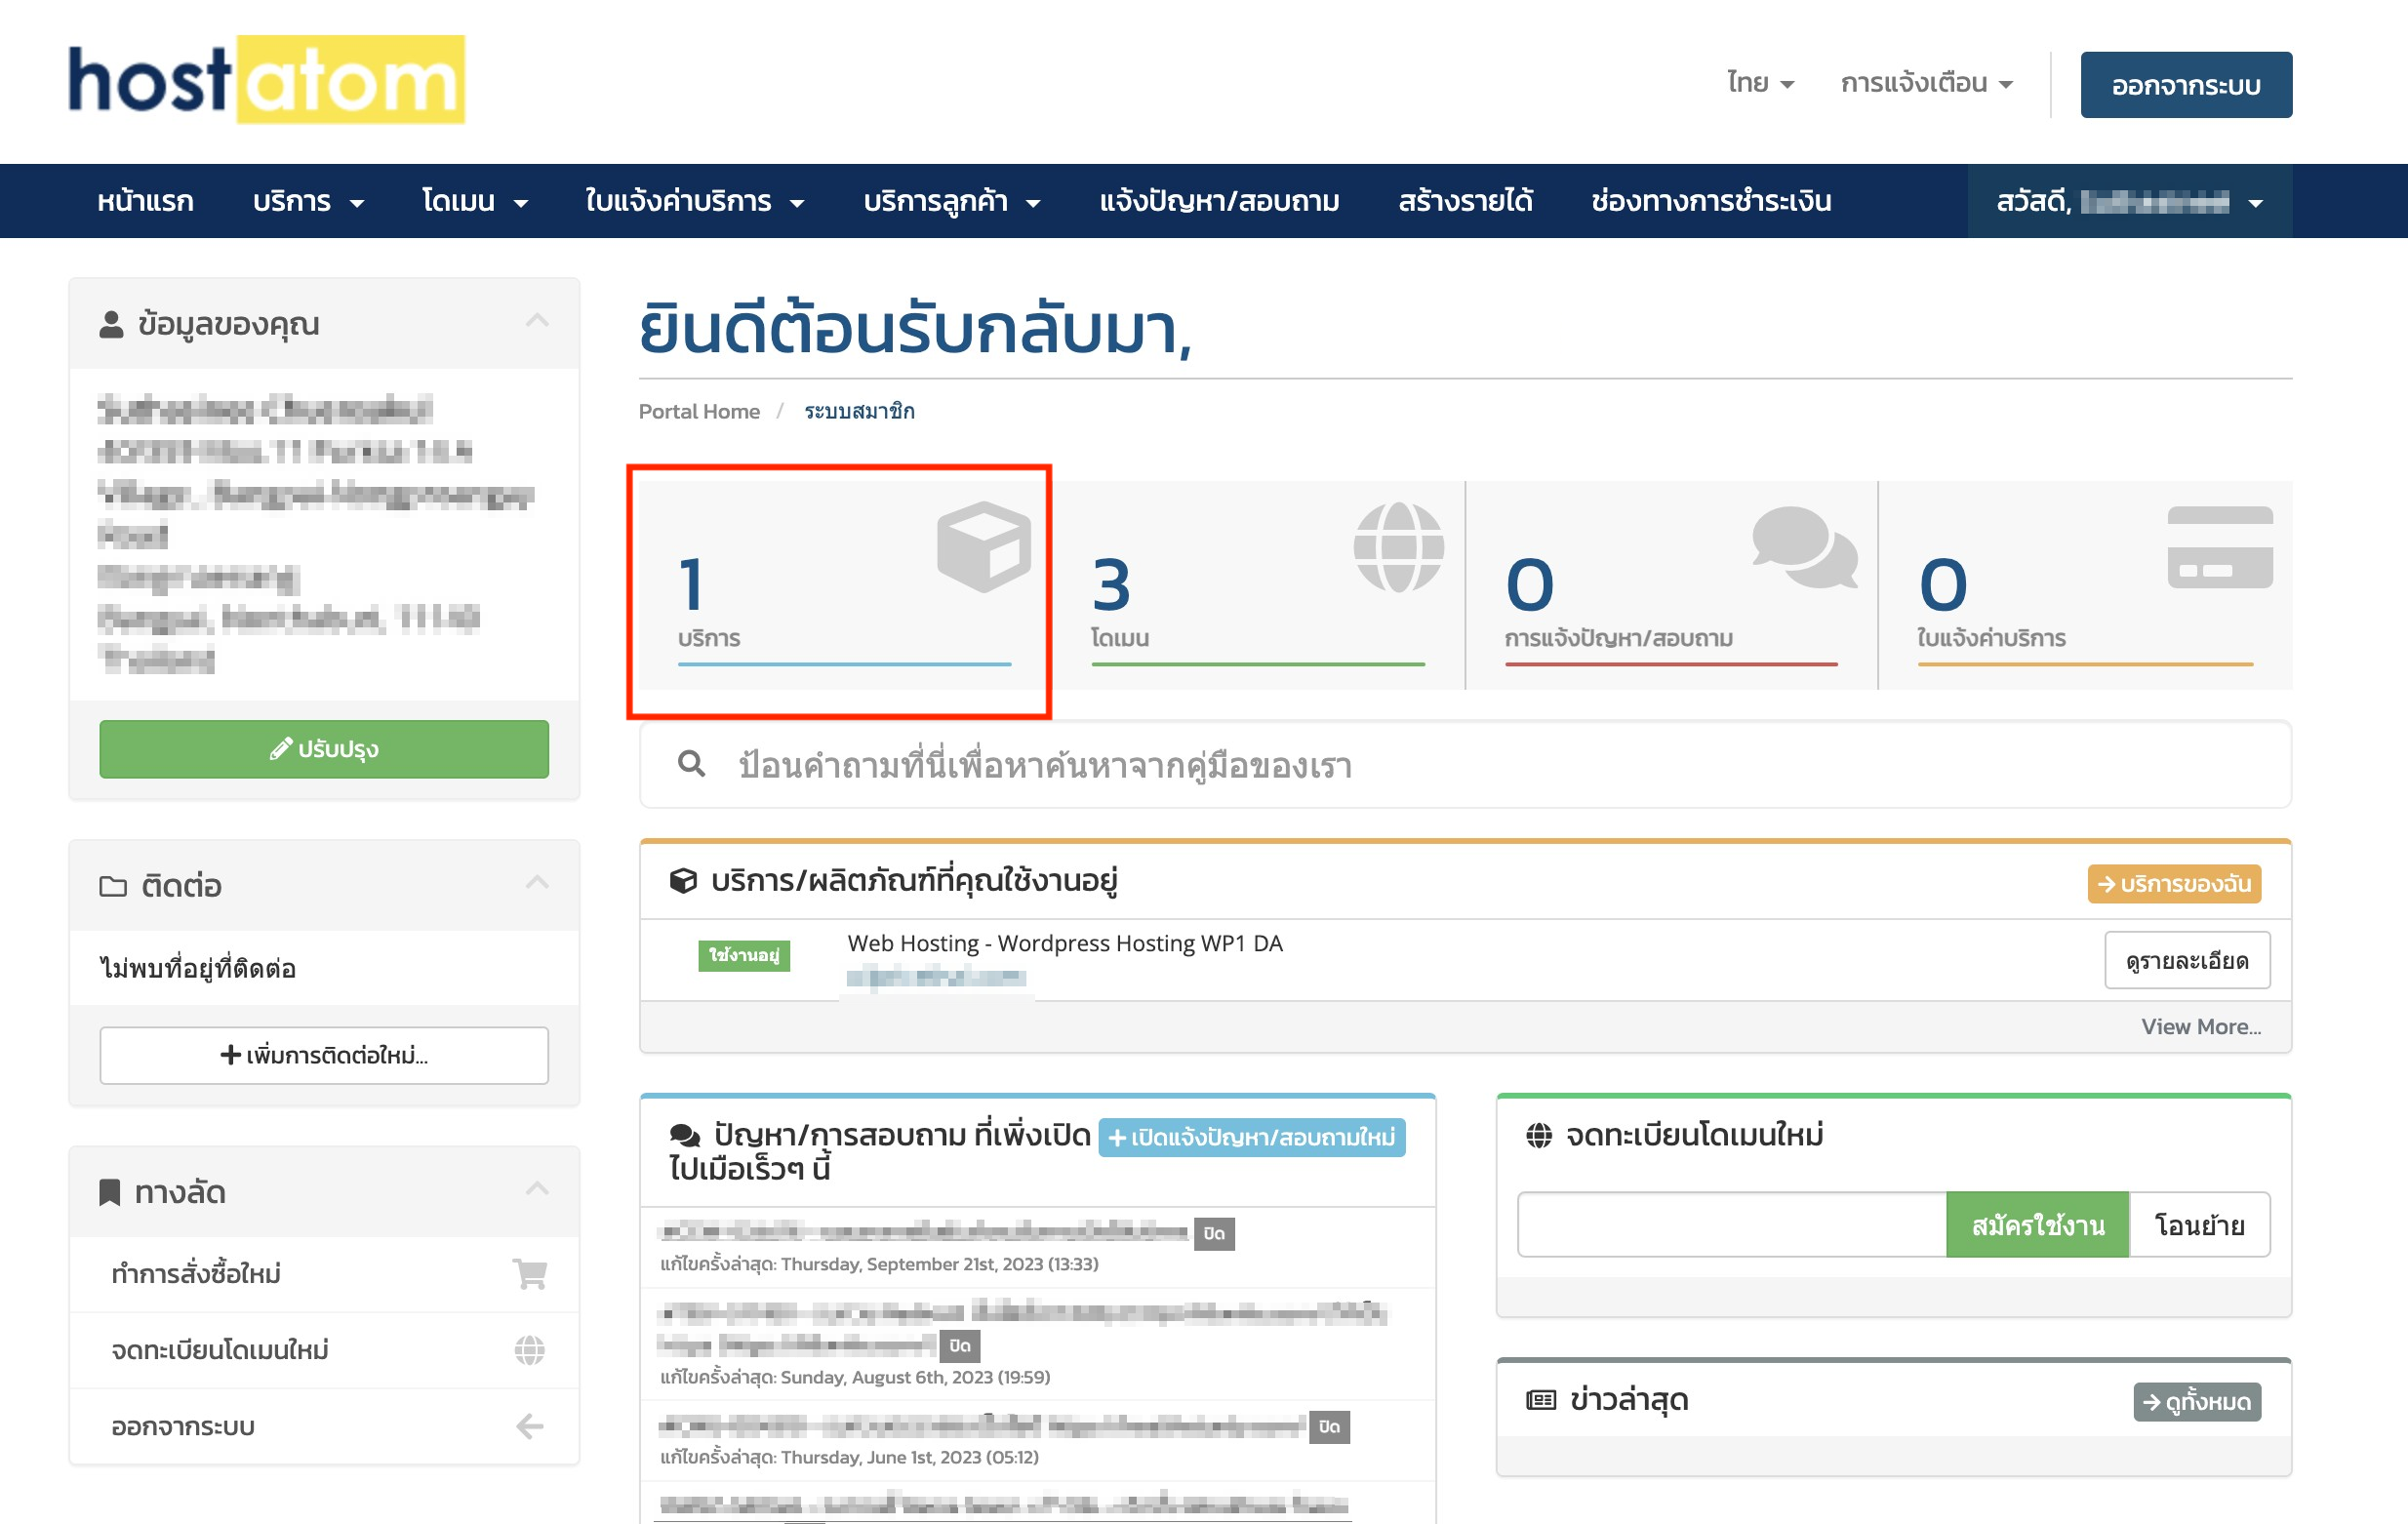
Task: Open ticket updated June 1st, 2023
Action: coord(982,1426)
